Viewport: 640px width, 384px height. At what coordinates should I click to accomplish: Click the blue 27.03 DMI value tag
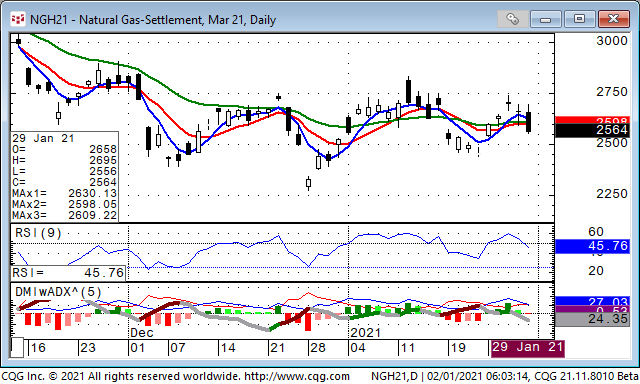[x=592, y=301]
